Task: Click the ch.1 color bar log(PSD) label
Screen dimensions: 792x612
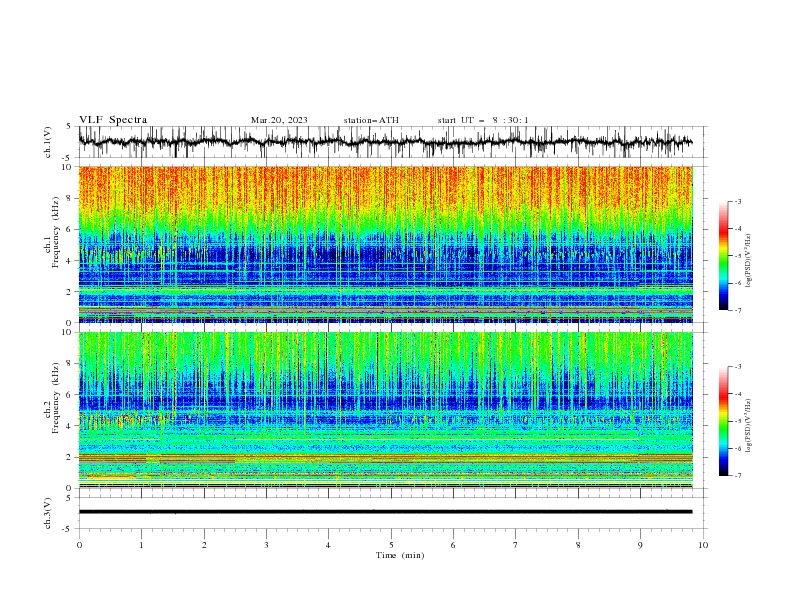Action: 749,261
